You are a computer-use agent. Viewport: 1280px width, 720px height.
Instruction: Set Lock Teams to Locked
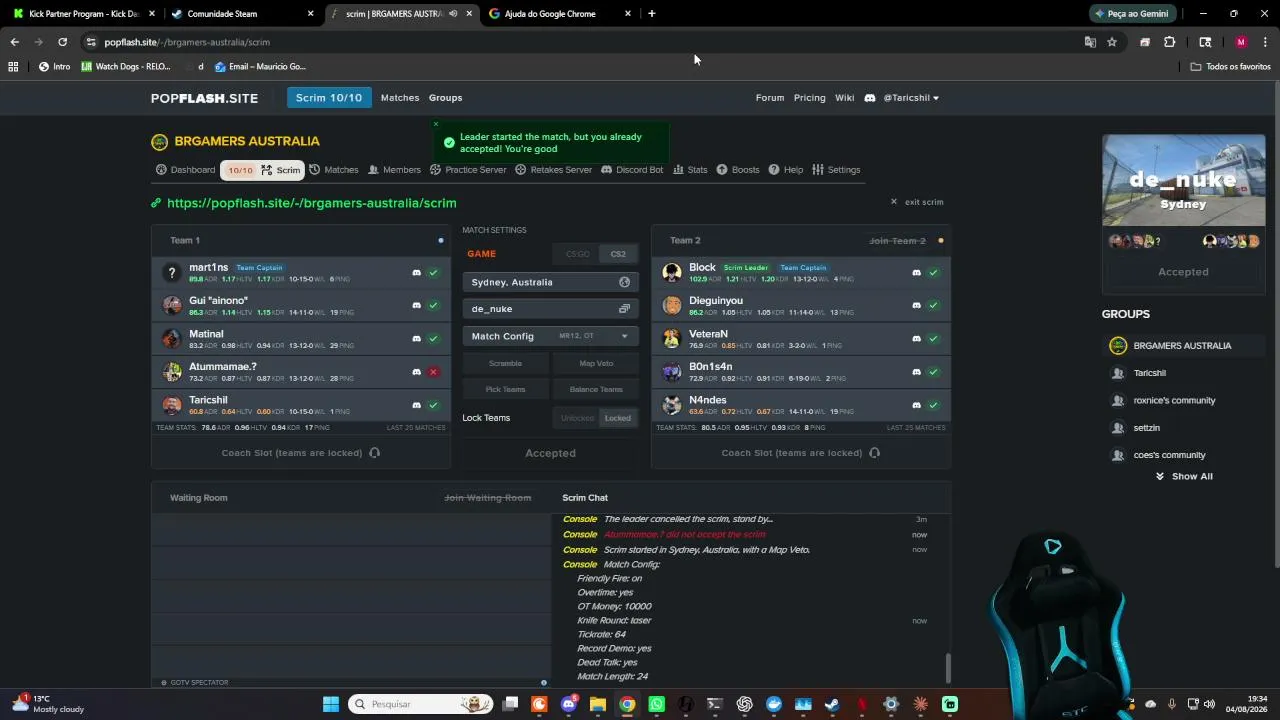click(x=618, y=418)
